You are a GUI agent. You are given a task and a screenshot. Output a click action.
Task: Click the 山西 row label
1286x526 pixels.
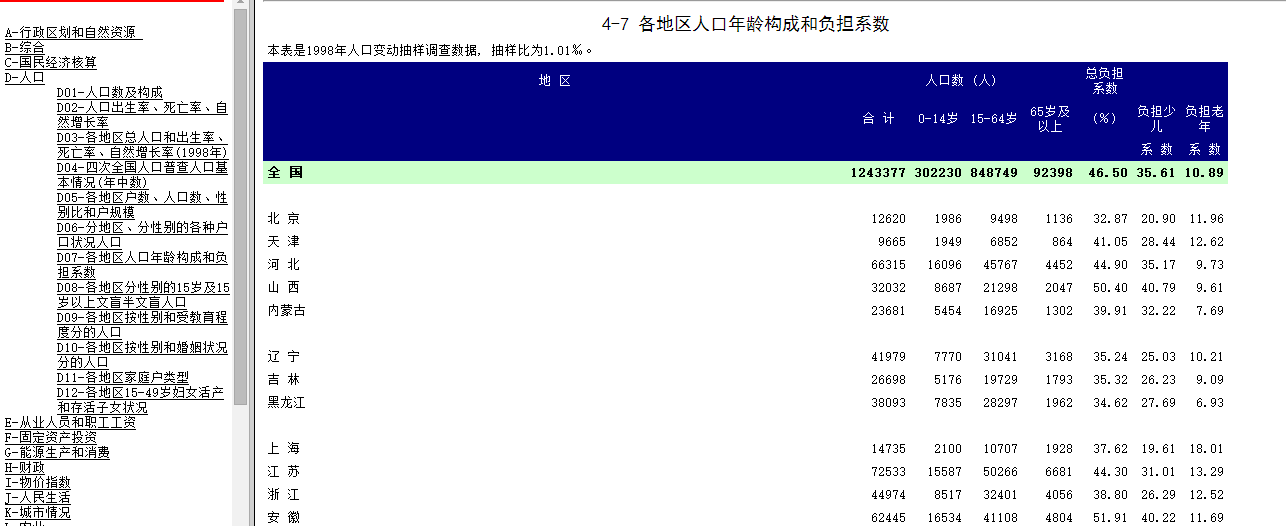point(283,288)
